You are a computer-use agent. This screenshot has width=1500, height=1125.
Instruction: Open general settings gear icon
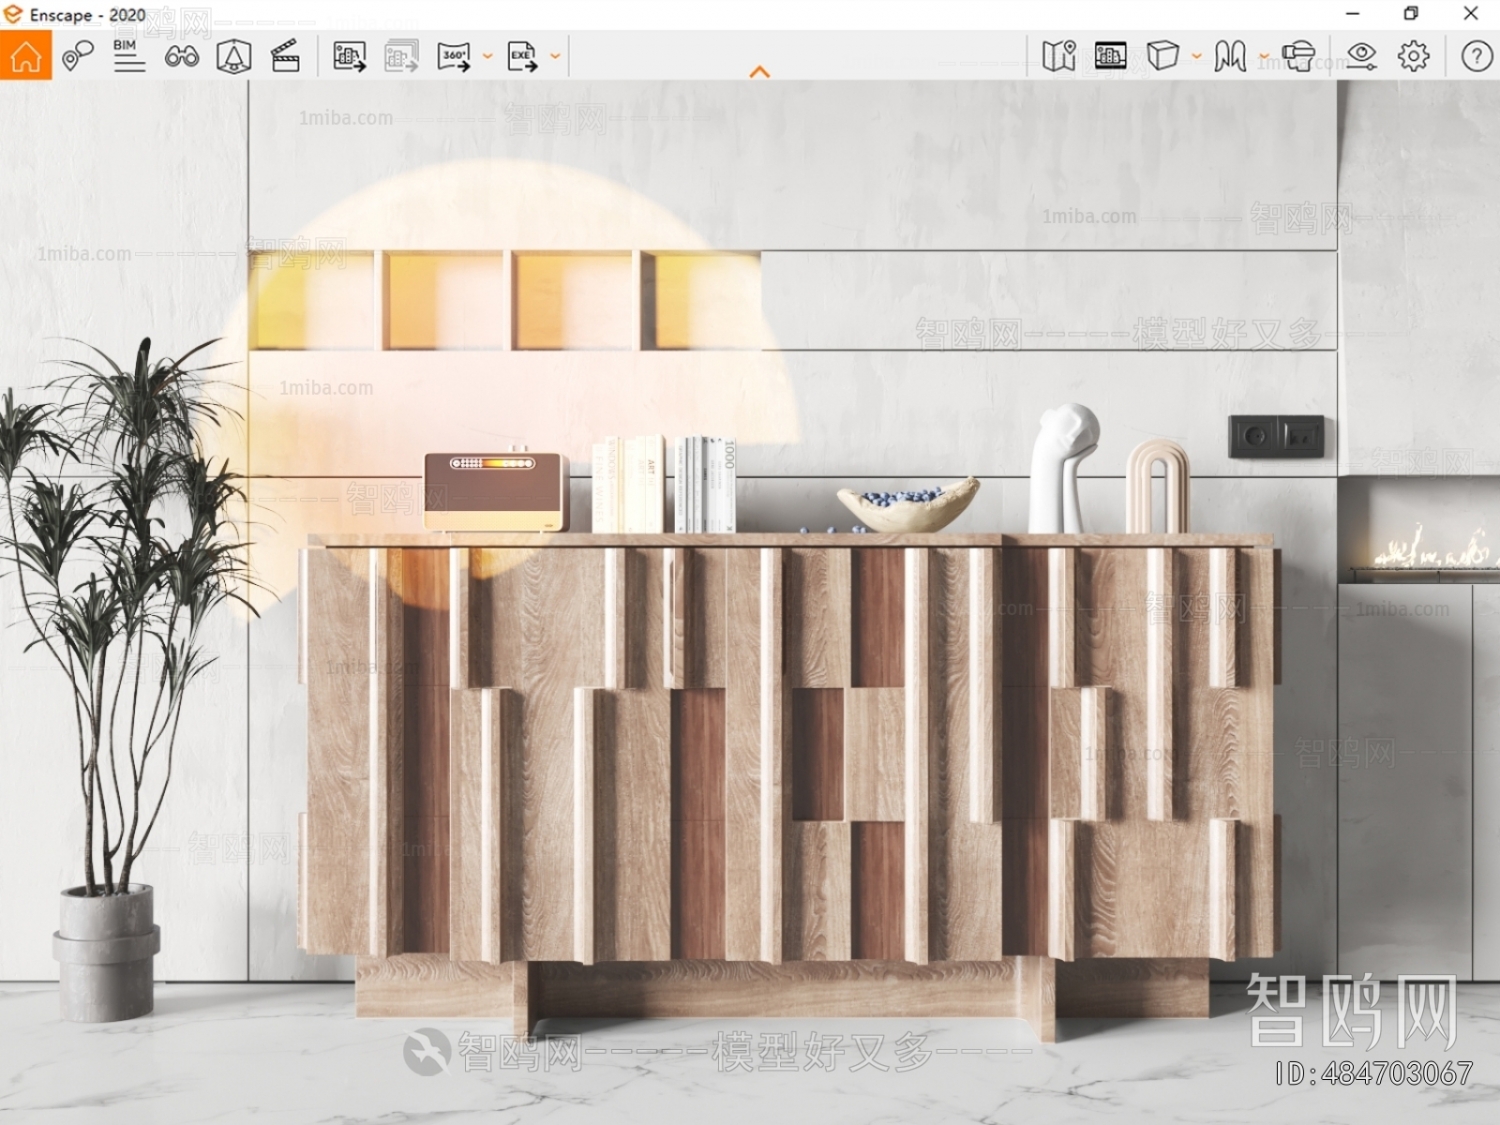click(1414, 56)
